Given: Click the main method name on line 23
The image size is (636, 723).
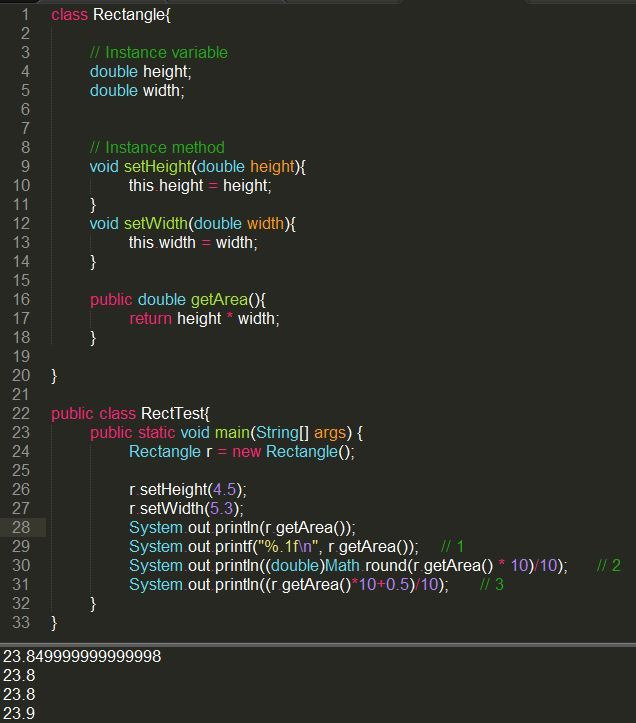Looking at the screenshot, I should coord(232,433).
